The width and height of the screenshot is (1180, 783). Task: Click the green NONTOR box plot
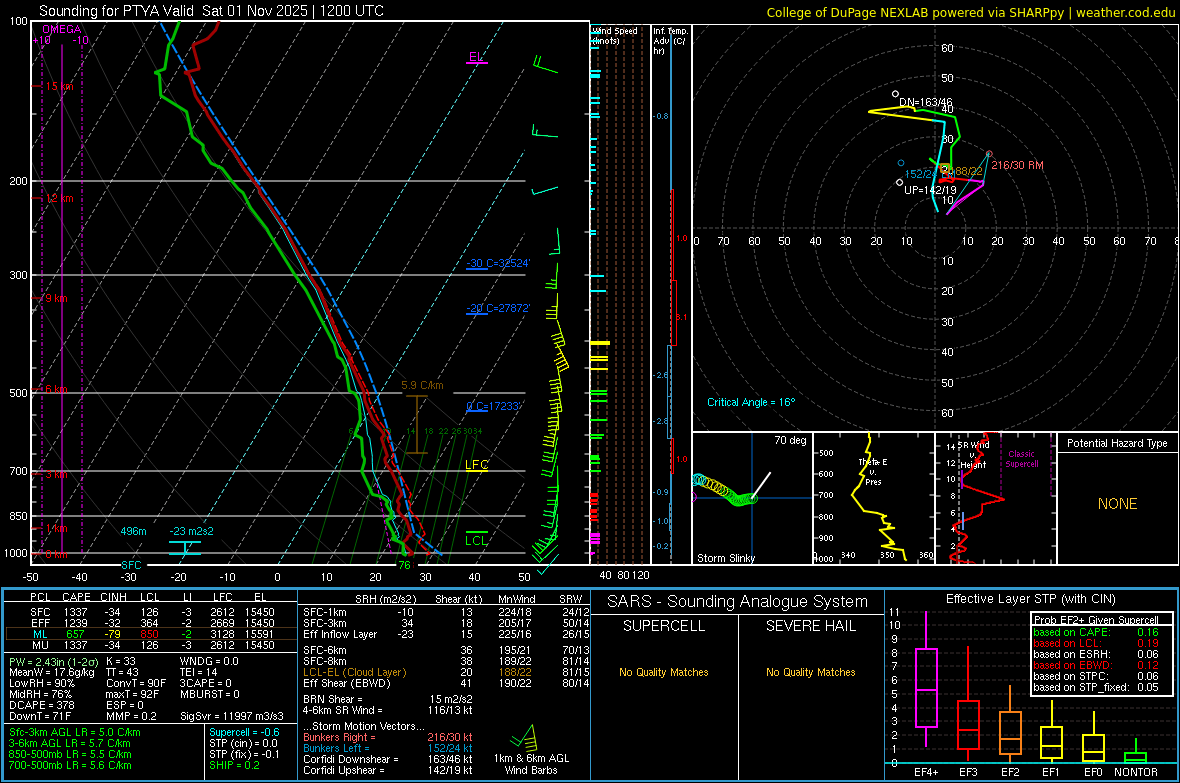coord(1135,757)
